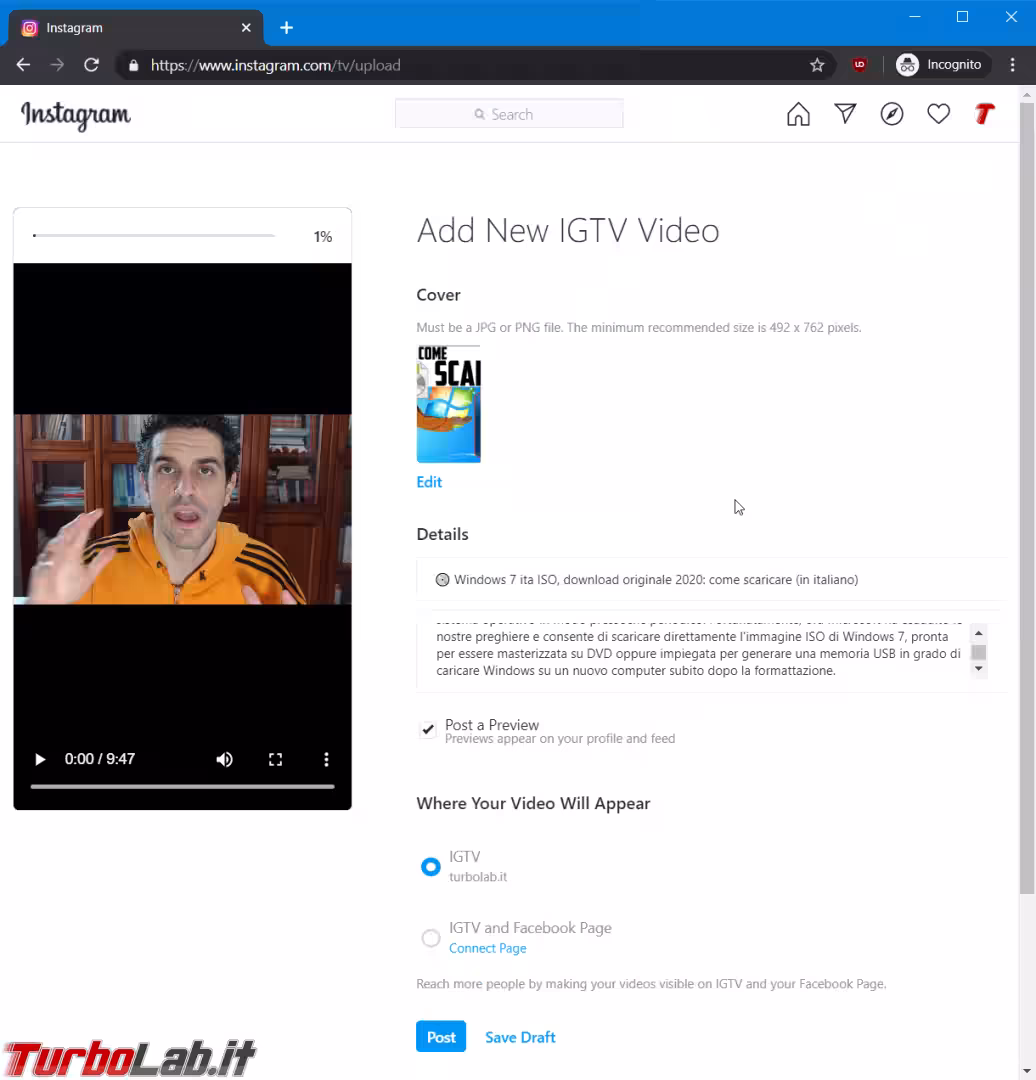This screenshot has height=1080, width=1036.
Task: Click the video title field
Action: (712, 579)
